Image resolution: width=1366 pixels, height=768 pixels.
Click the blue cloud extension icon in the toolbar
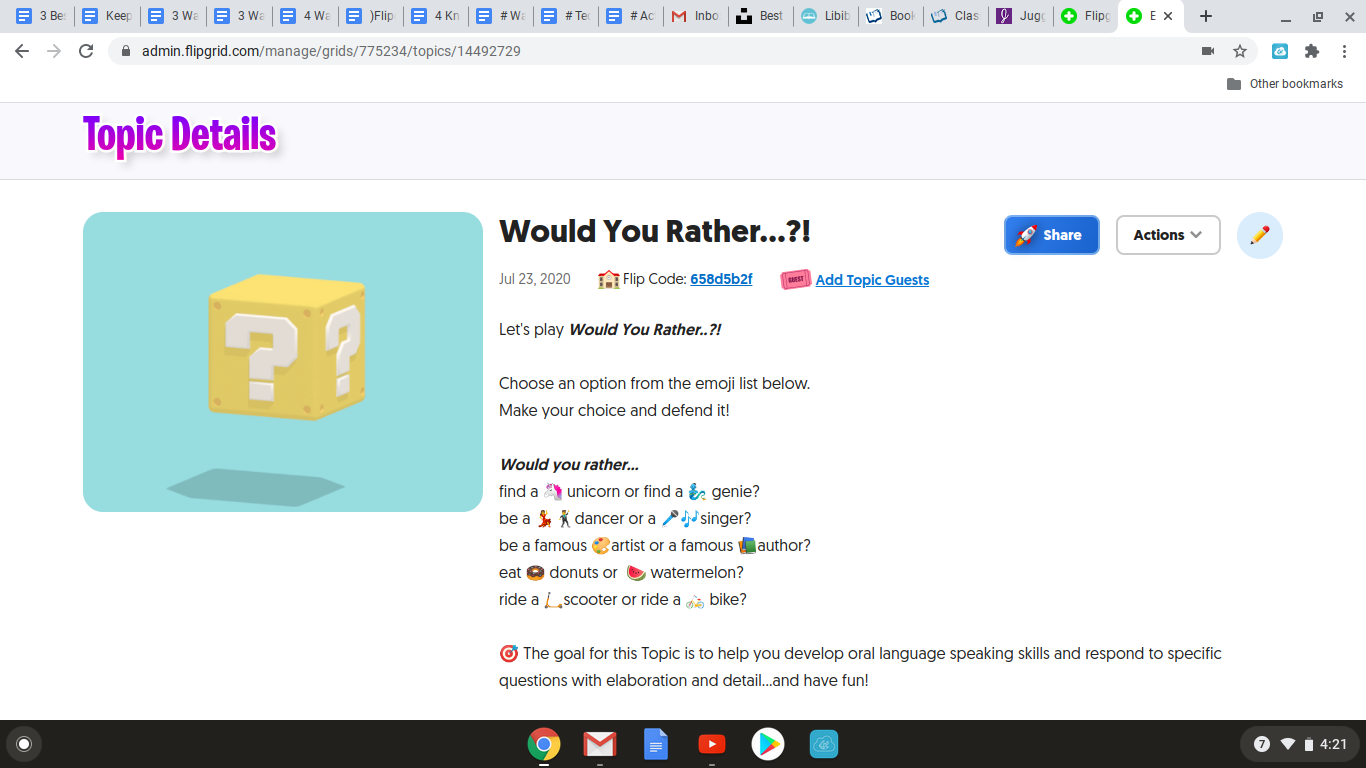[x=1280, y=51]
